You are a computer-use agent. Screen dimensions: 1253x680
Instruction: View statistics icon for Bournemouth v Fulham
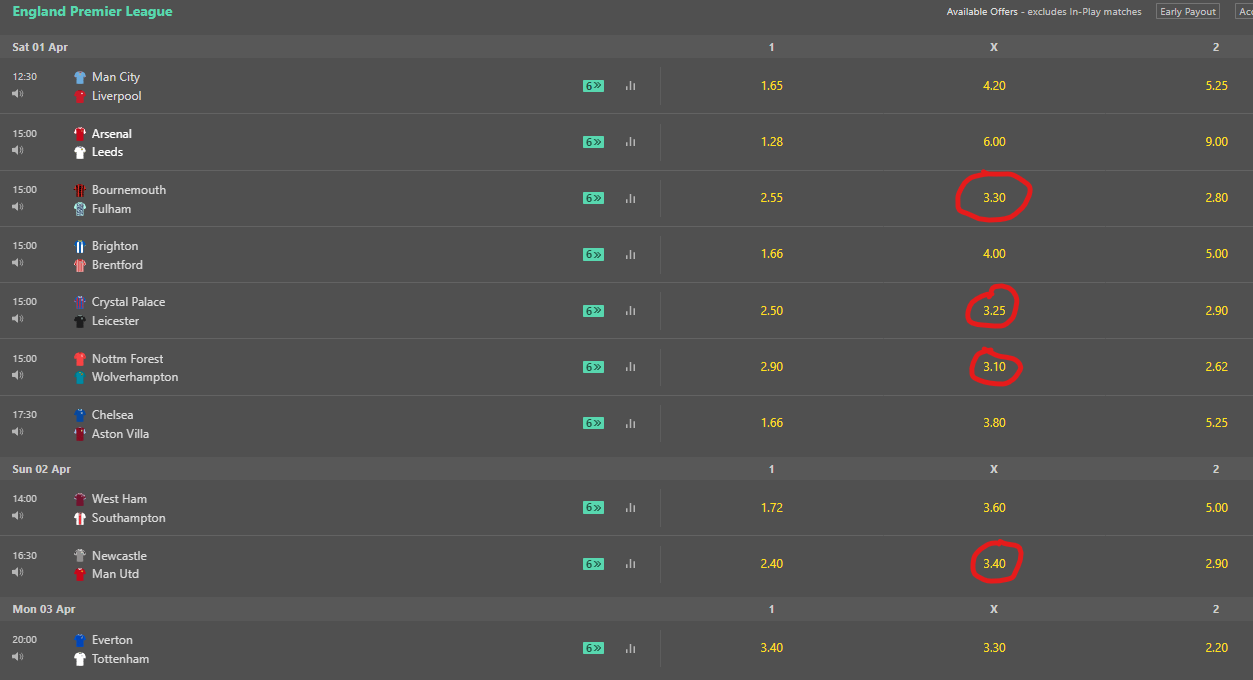(x=630, y=198)
